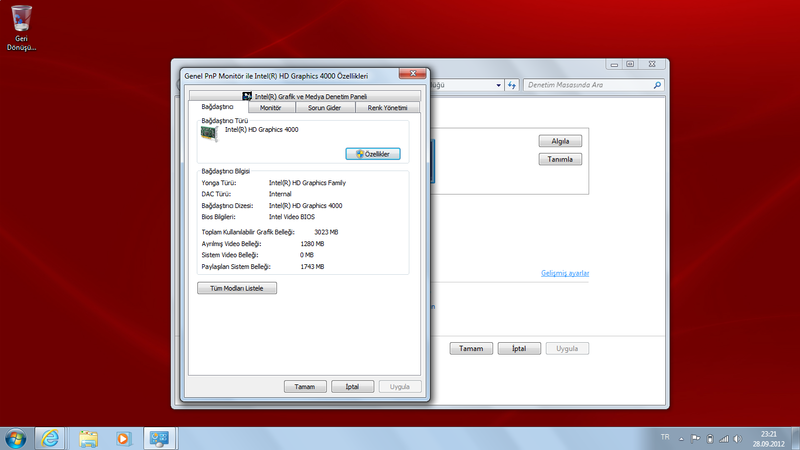
Task: Click the power battery tray icon
Action: [710, 438]
